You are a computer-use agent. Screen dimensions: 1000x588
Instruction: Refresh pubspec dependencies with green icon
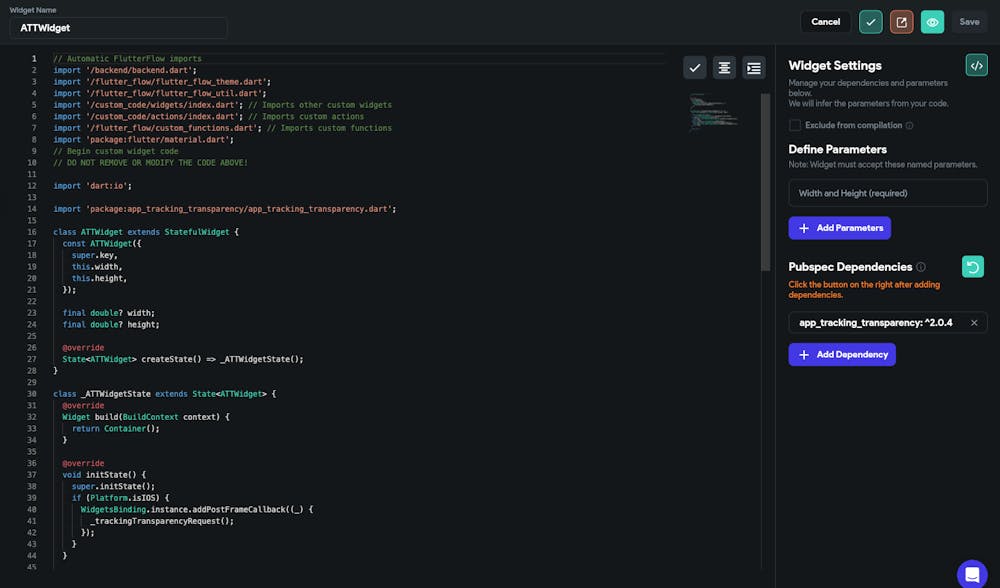pos(972,267)
